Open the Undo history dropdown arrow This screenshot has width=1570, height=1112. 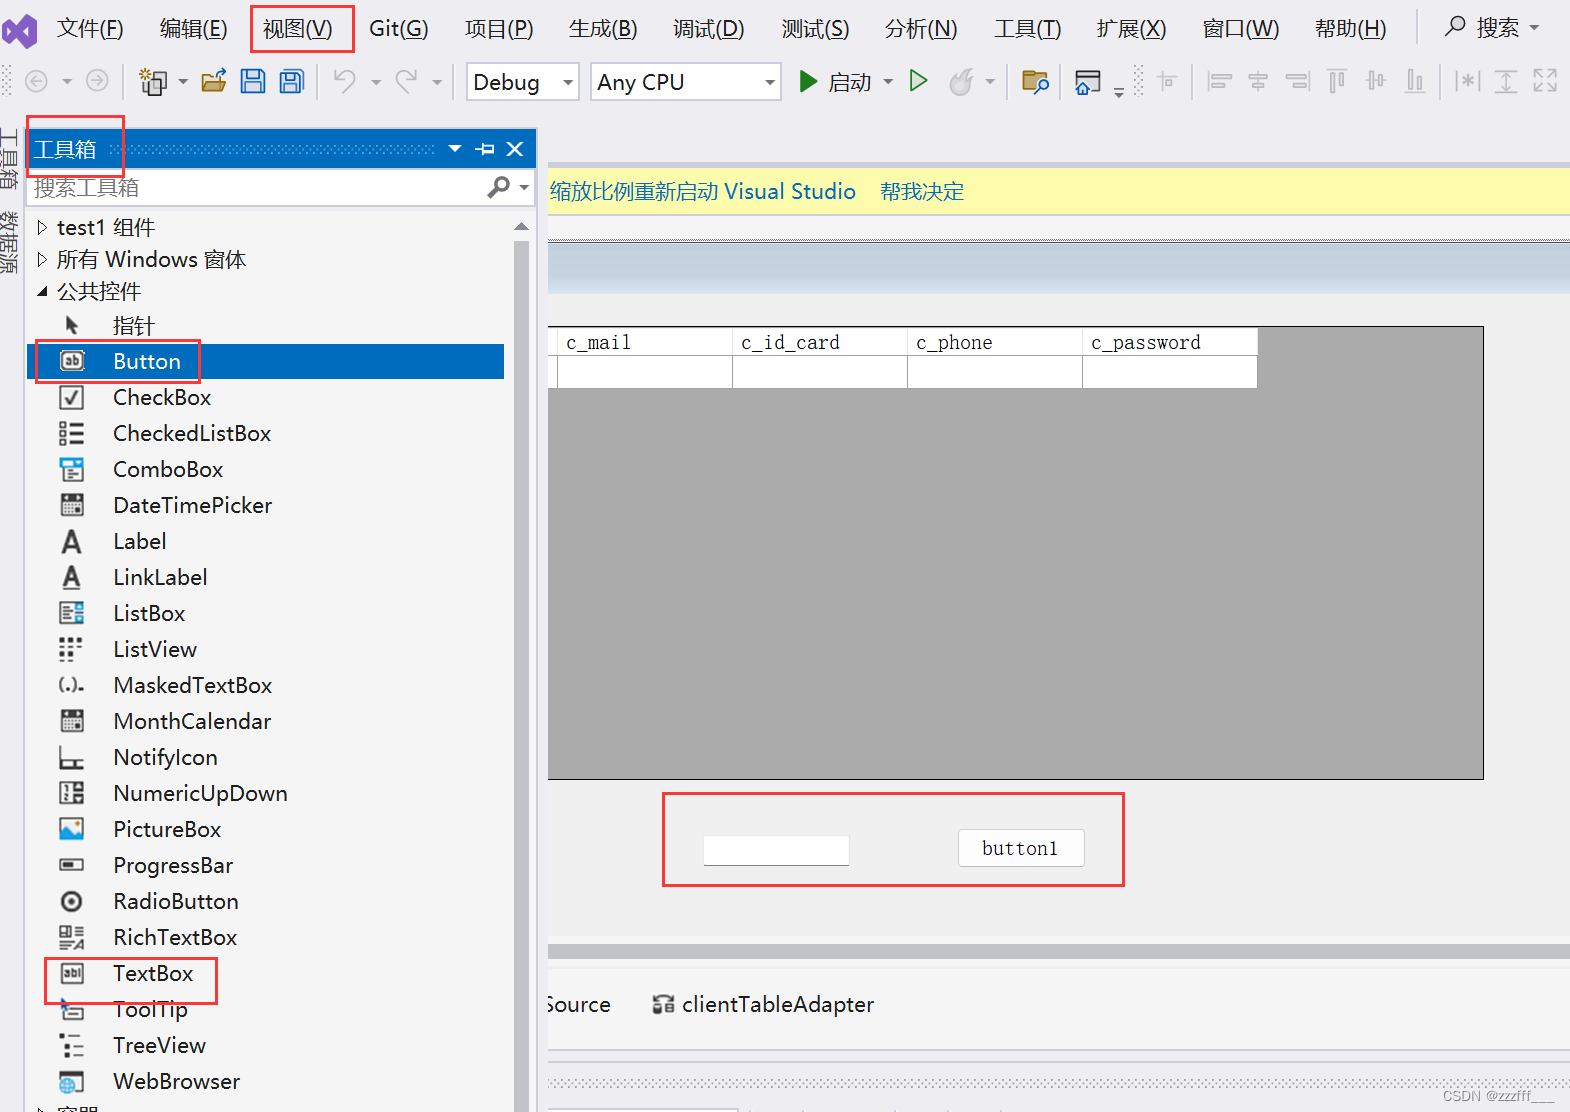pyautogui.click(x=376, y=82)
